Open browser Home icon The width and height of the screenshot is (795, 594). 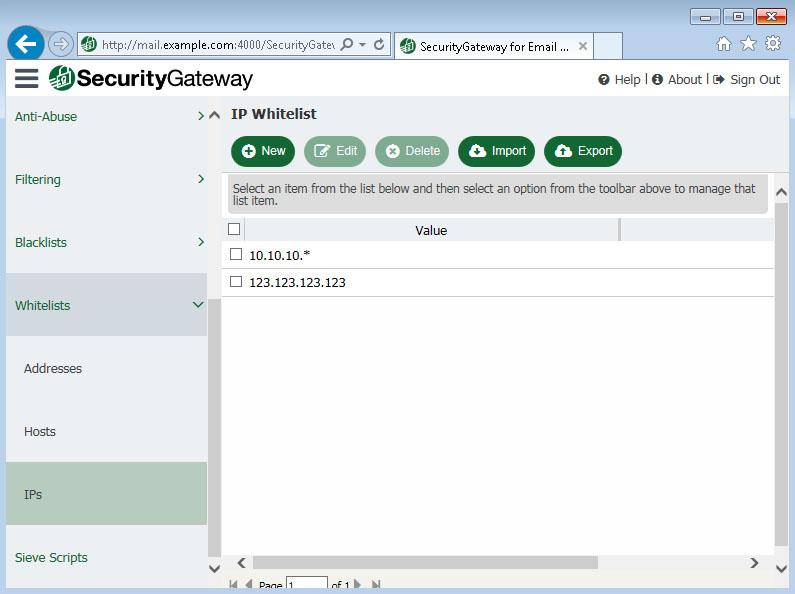pos(724,44)
